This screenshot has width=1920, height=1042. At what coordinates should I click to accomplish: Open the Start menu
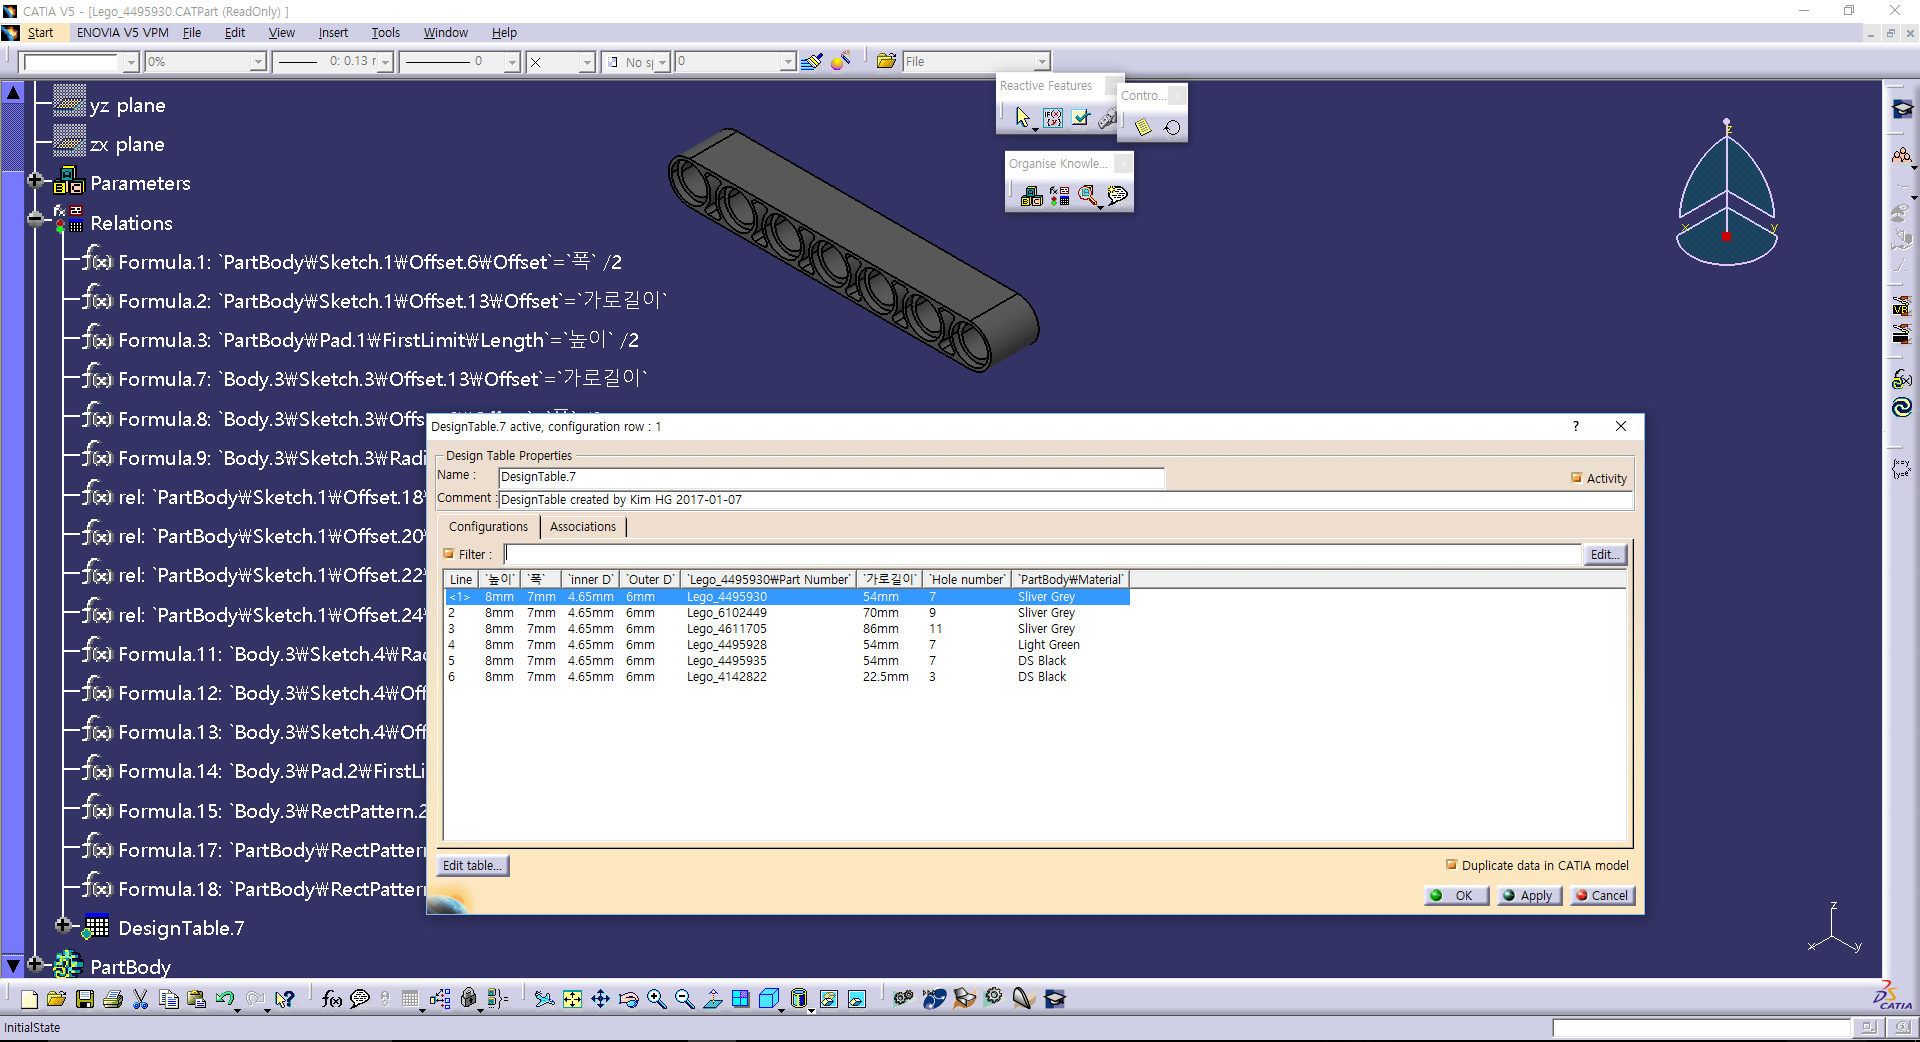[40, 33]
